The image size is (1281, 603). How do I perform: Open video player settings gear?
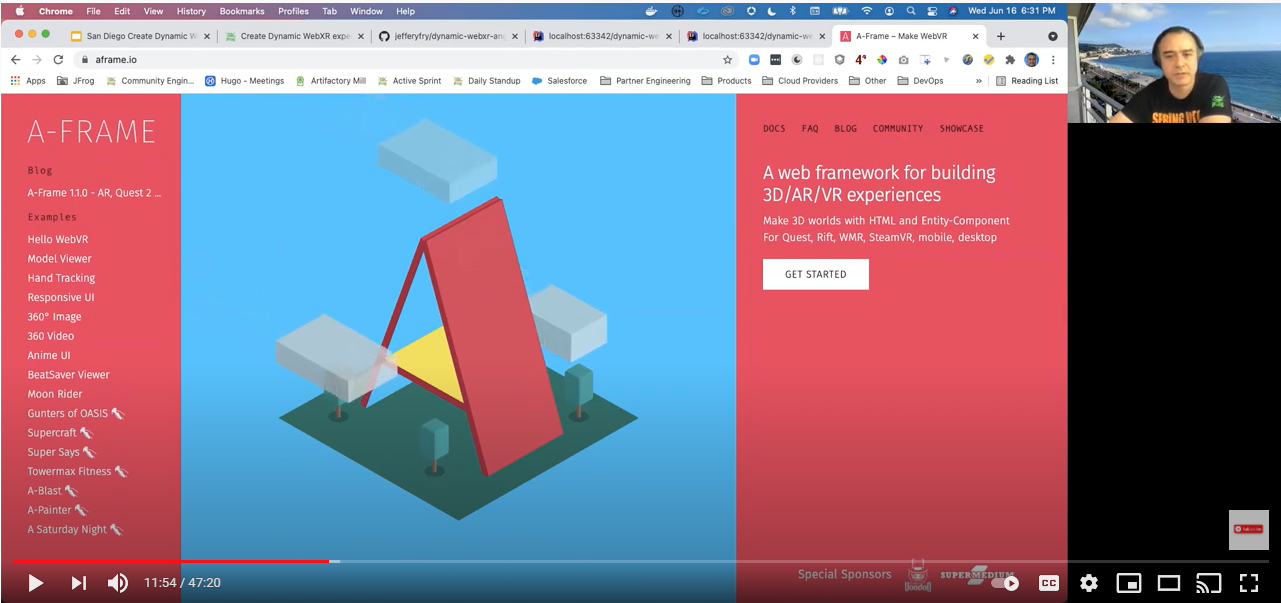click(x=1089, y=583)
